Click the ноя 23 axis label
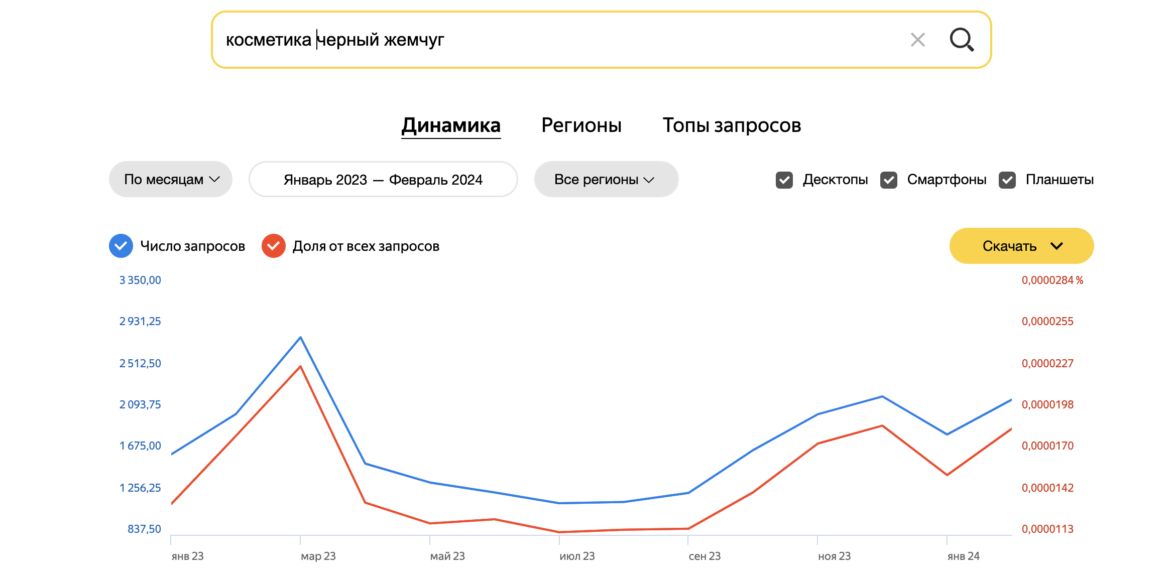Screen dimensions: 1176x581 (x=834, y=556)
